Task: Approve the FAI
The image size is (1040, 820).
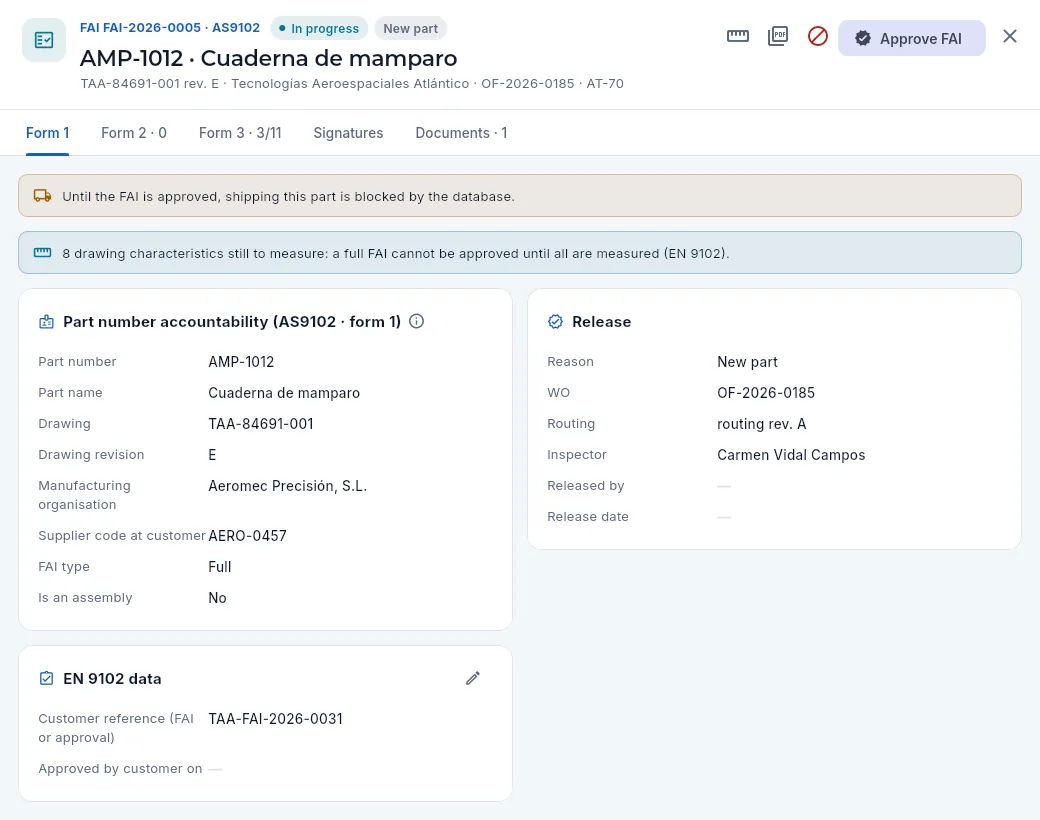Action: [x=911, y=38]
